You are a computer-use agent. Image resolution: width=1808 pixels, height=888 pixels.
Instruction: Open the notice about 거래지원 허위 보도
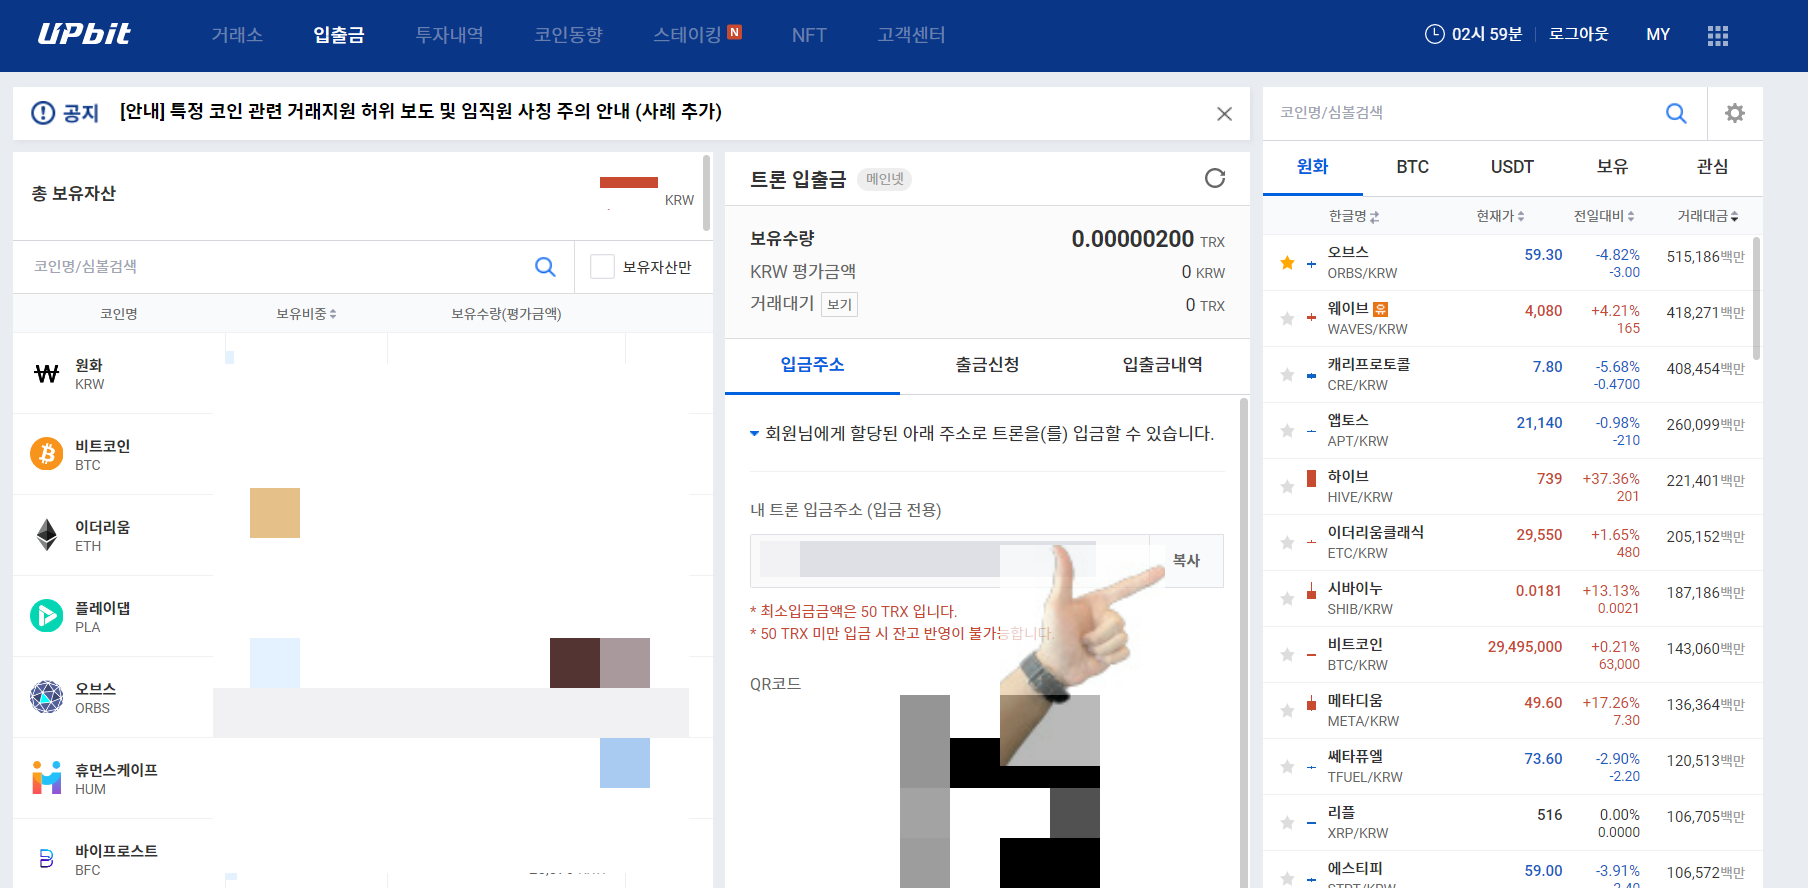420,112
